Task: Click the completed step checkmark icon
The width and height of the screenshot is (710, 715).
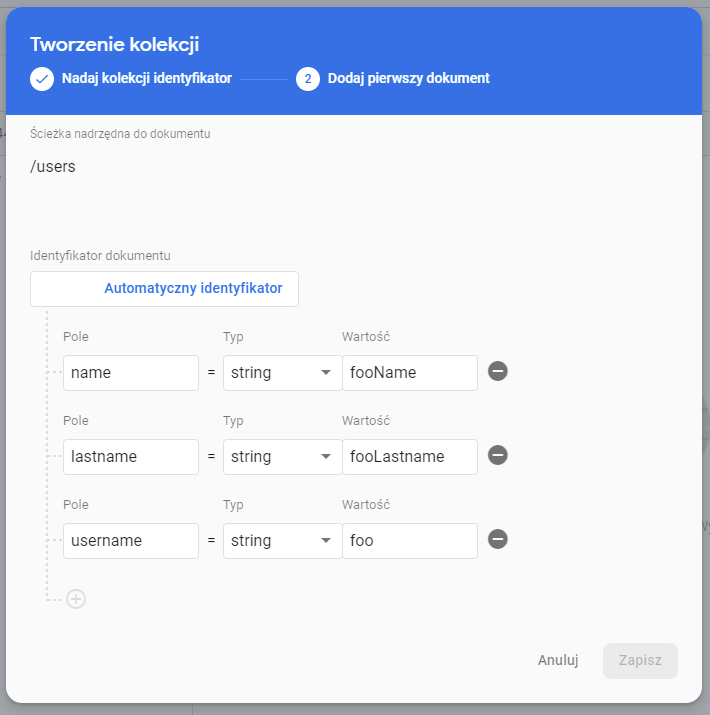Action: click(42, 78)
